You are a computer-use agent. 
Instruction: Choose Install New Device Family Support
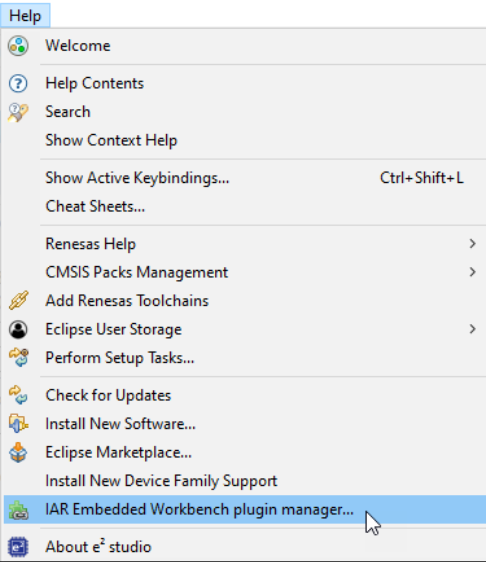245,481
